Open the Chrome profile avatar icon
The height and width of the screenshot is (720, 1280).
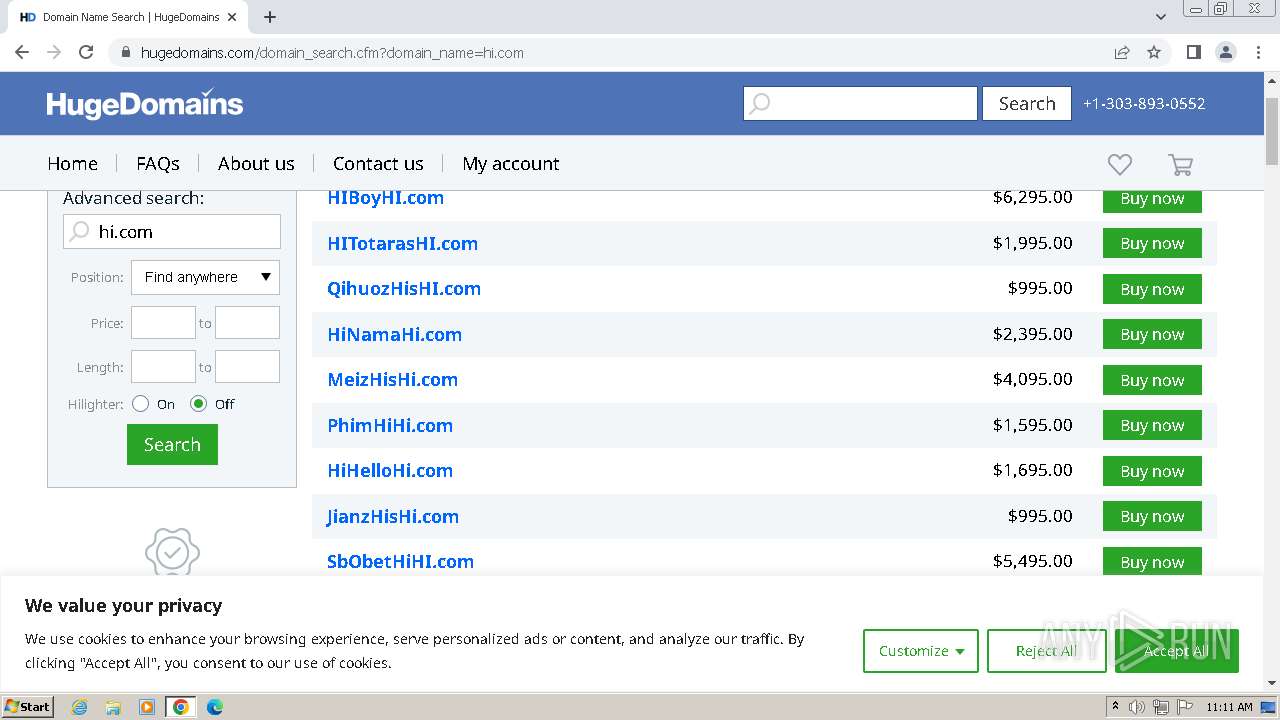tap(1225, 52)
